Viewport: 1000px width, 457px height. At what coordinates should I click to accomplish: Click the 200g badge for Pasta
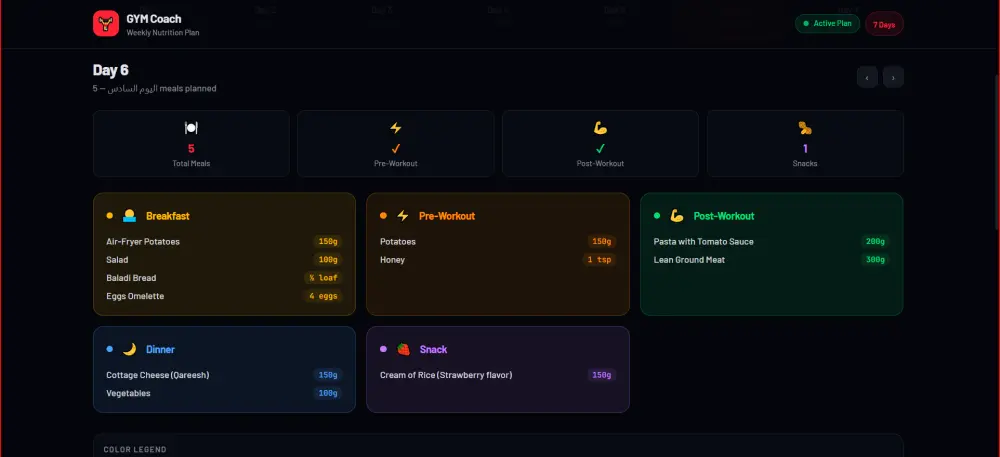[876, 242]
